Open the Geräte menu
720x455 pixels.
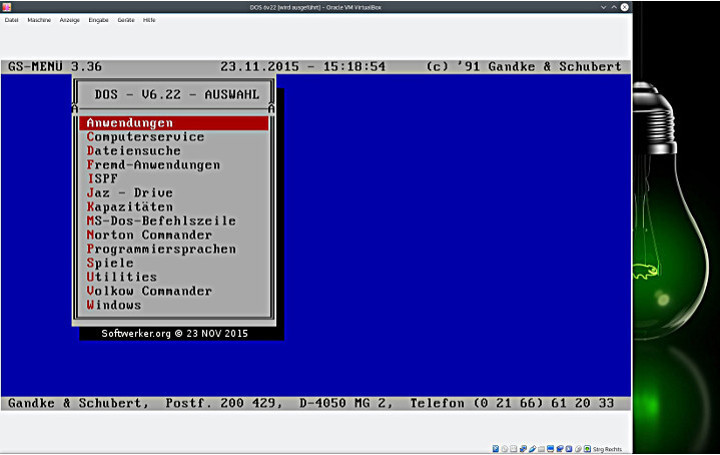(x=126, y=20)
